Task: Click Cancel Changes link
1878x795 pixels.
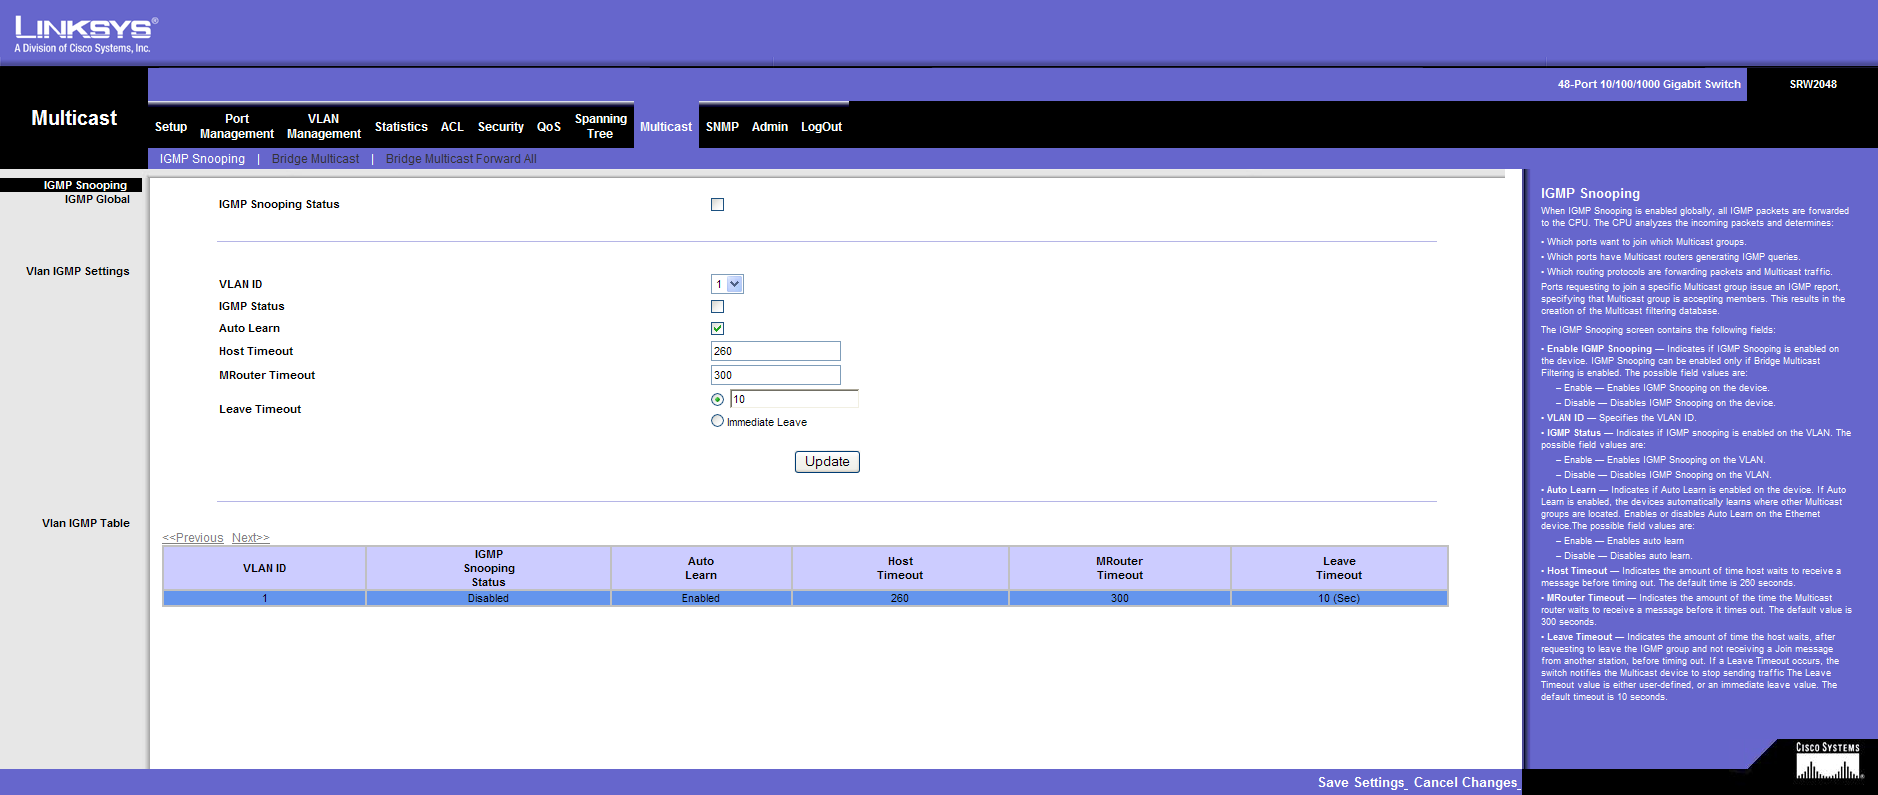Action: [x=1465, y=783]
